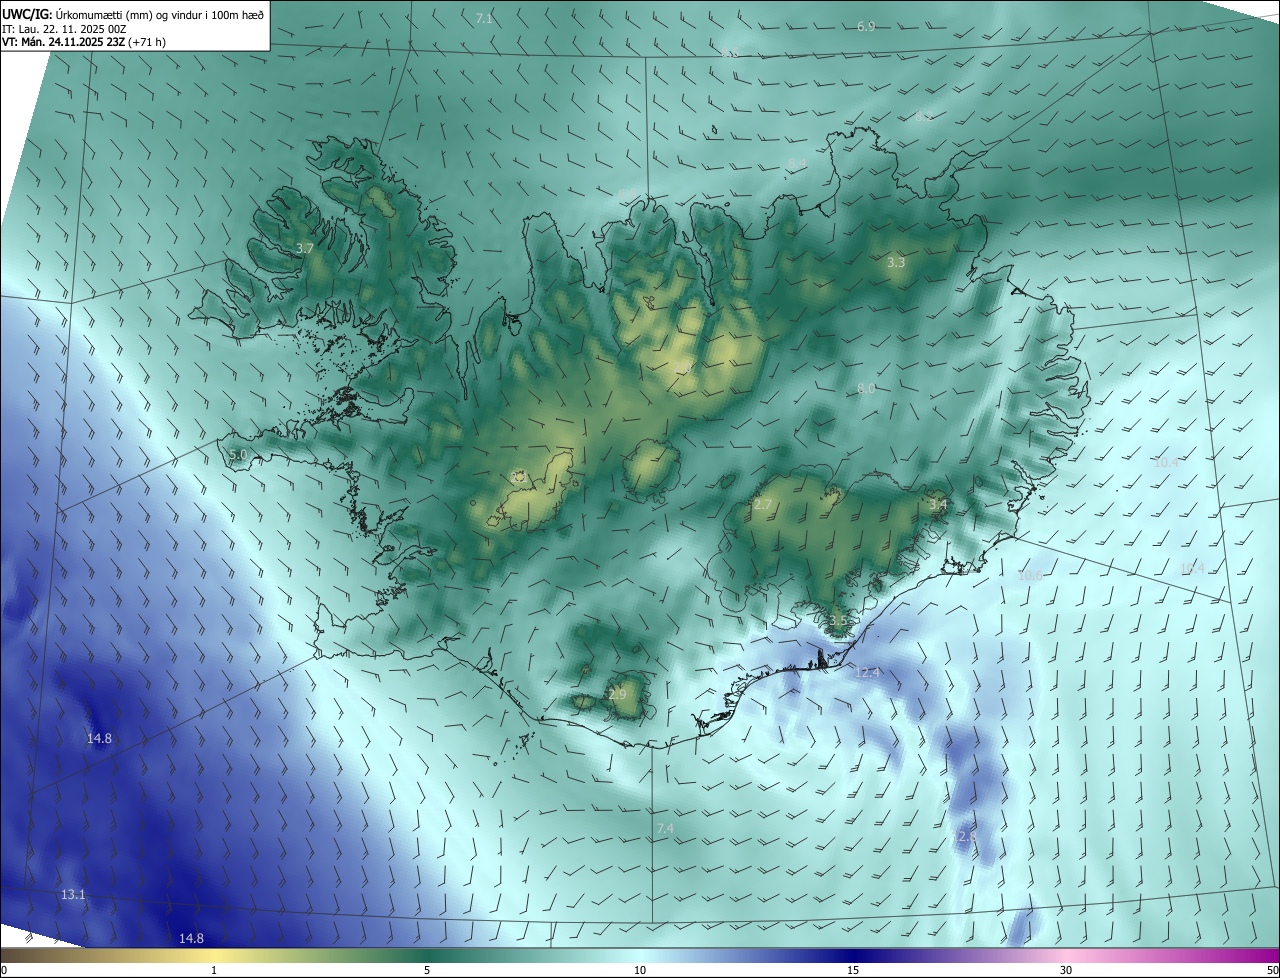
Task: Click the 7.4 value label over the sea
Action: point(665,829)
